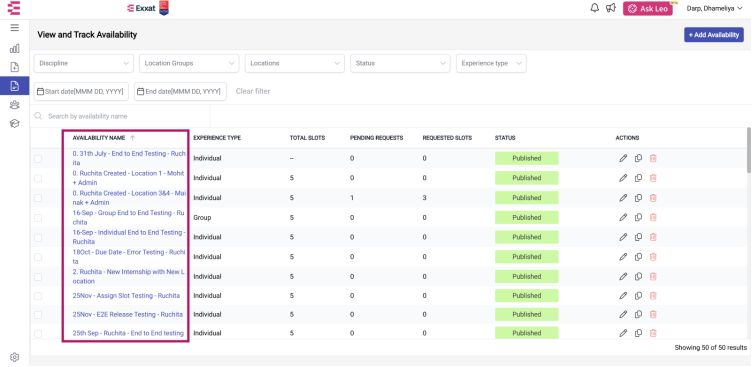The height and width of the screenshot is (367, 752).
Task: Delete the 25Nov Assign Slot Testing row
Action: point(653,296)
